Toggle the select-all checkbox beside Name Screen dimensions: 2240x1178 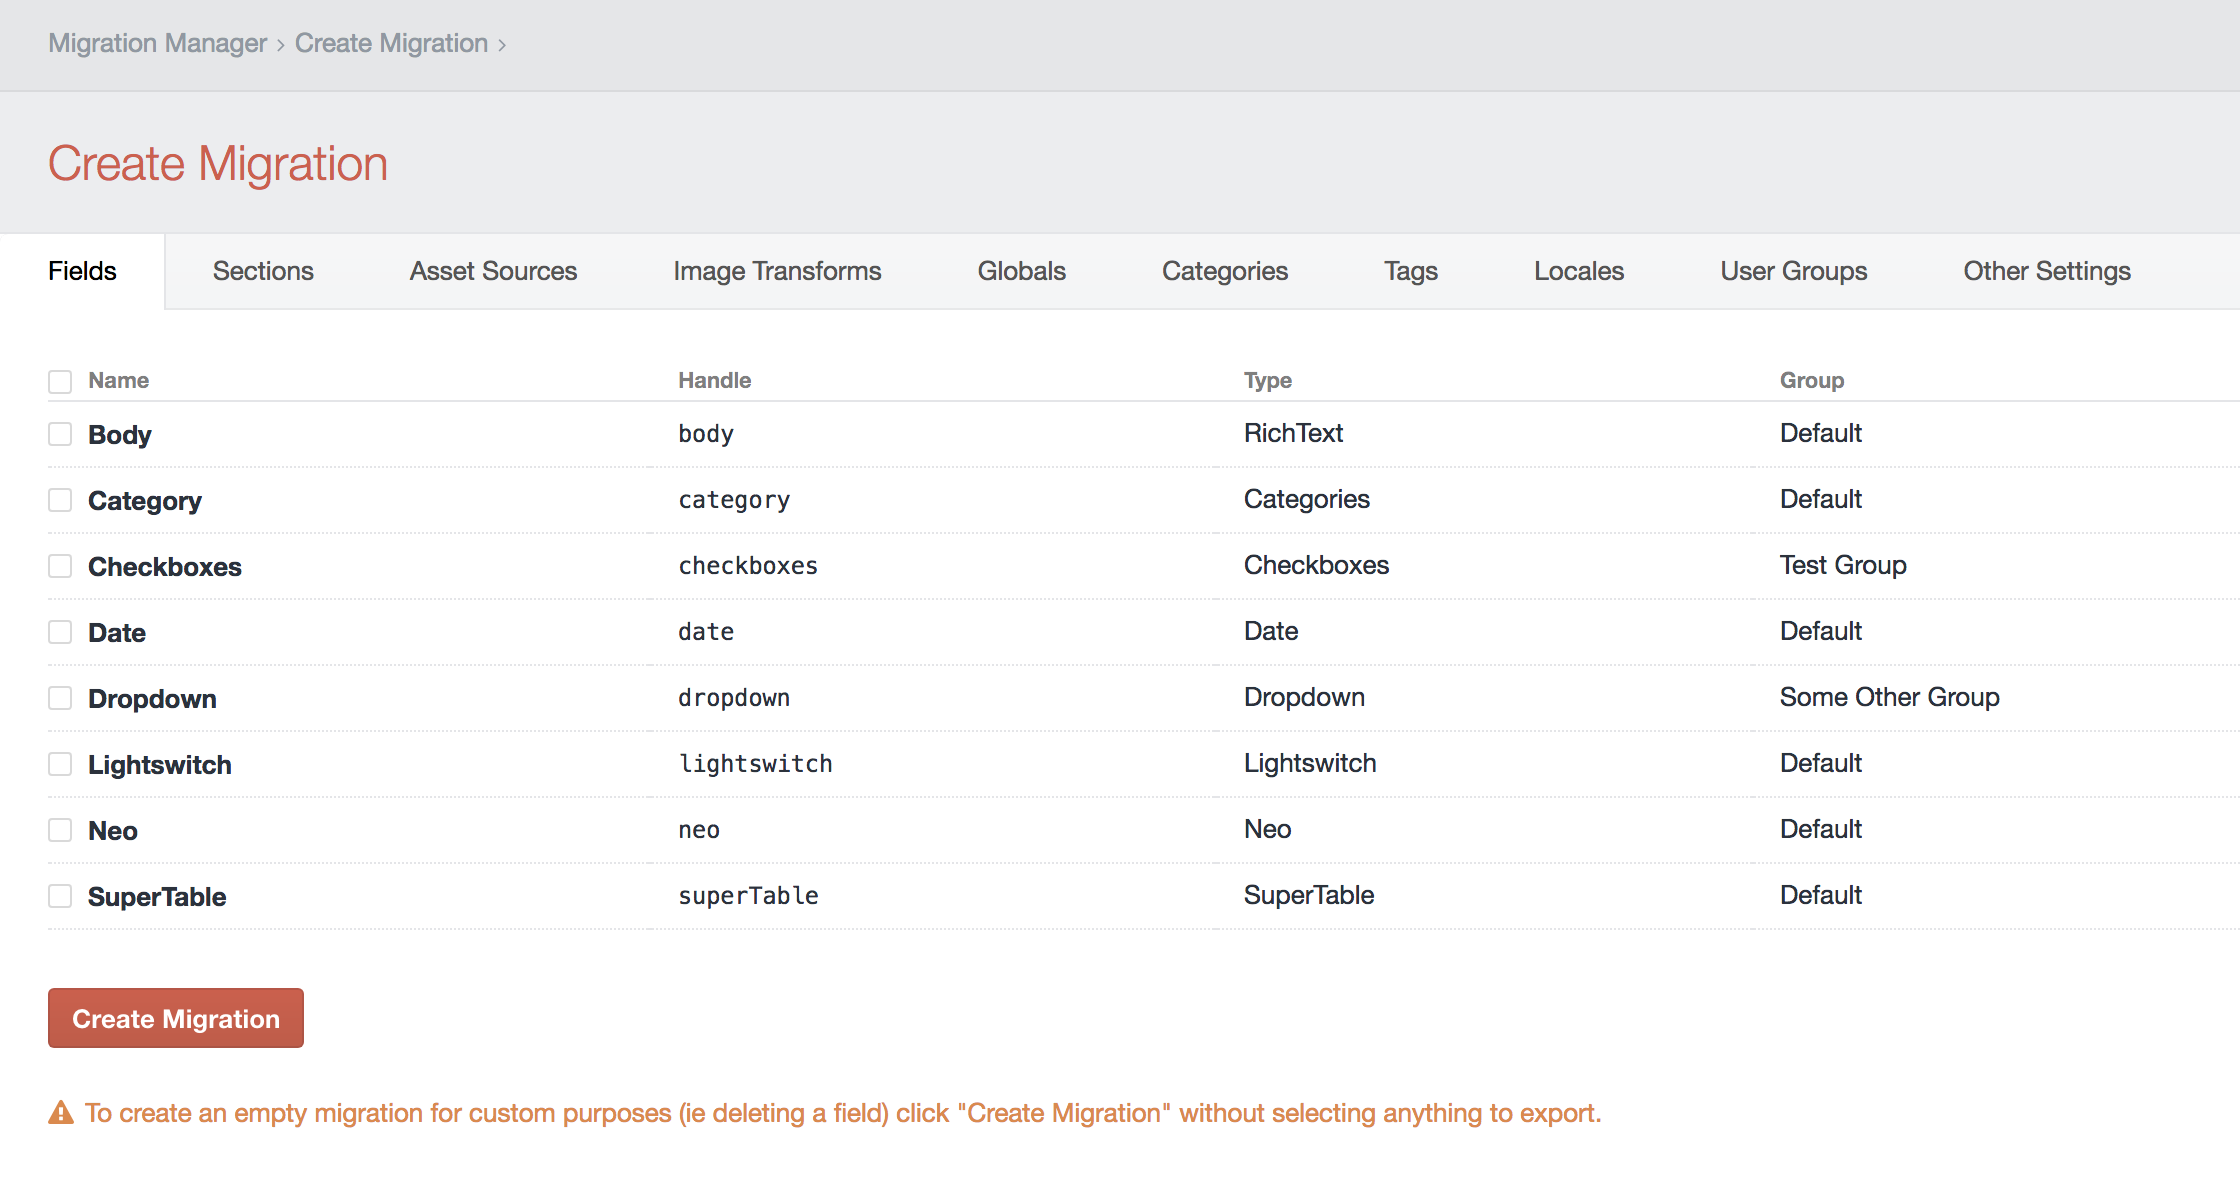[60, 381]
